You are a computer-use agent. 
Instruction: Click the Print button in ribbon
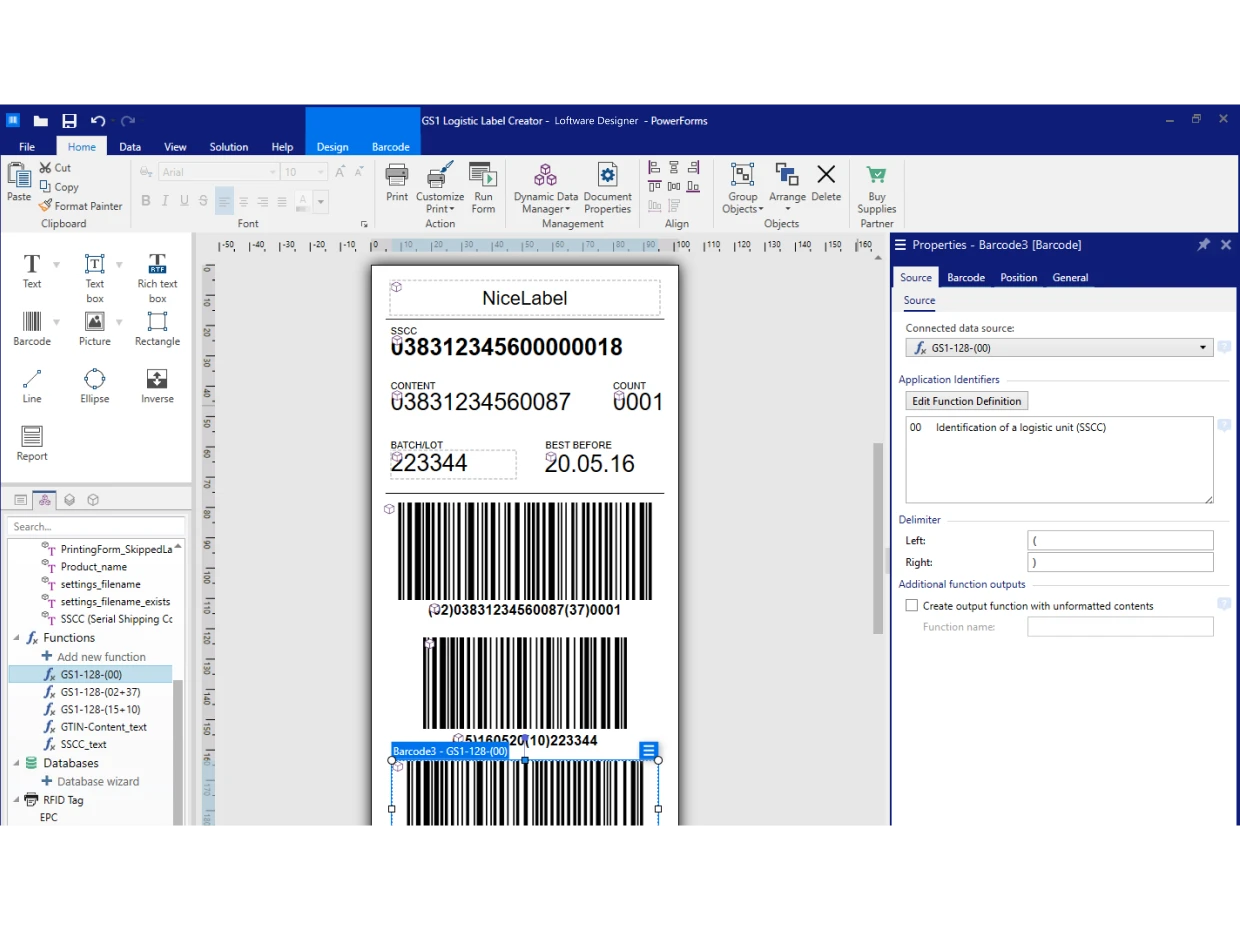coord(397,183)
